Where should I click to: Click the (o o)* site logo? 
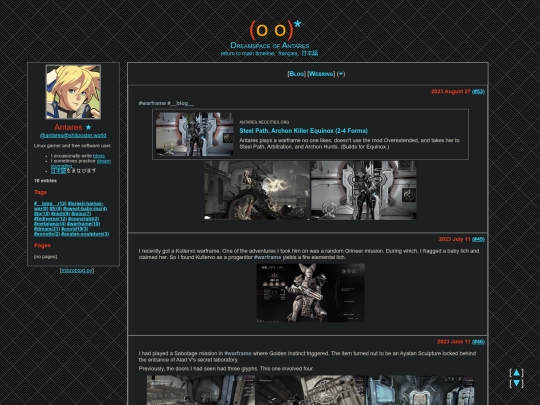pos(276,30)
